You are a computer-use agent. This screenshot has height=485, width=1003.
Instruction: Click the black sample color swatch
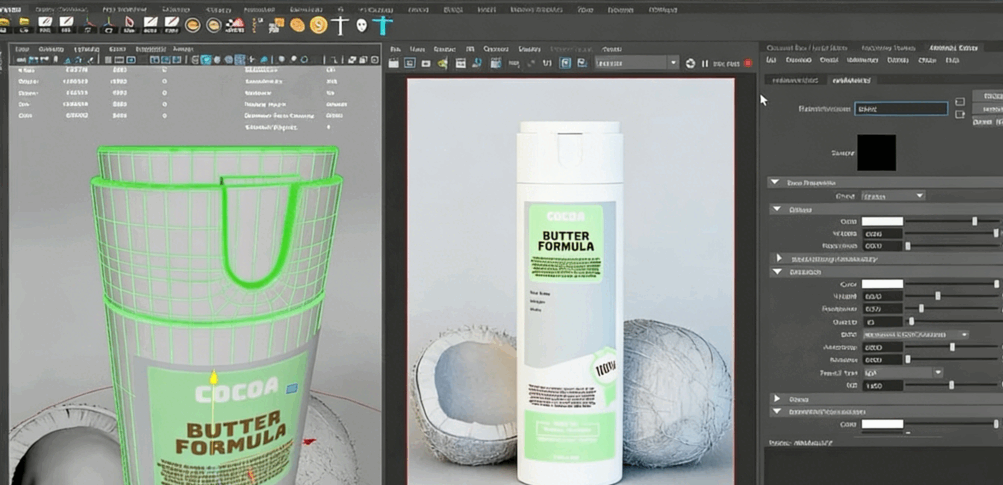tap(876, 153)
